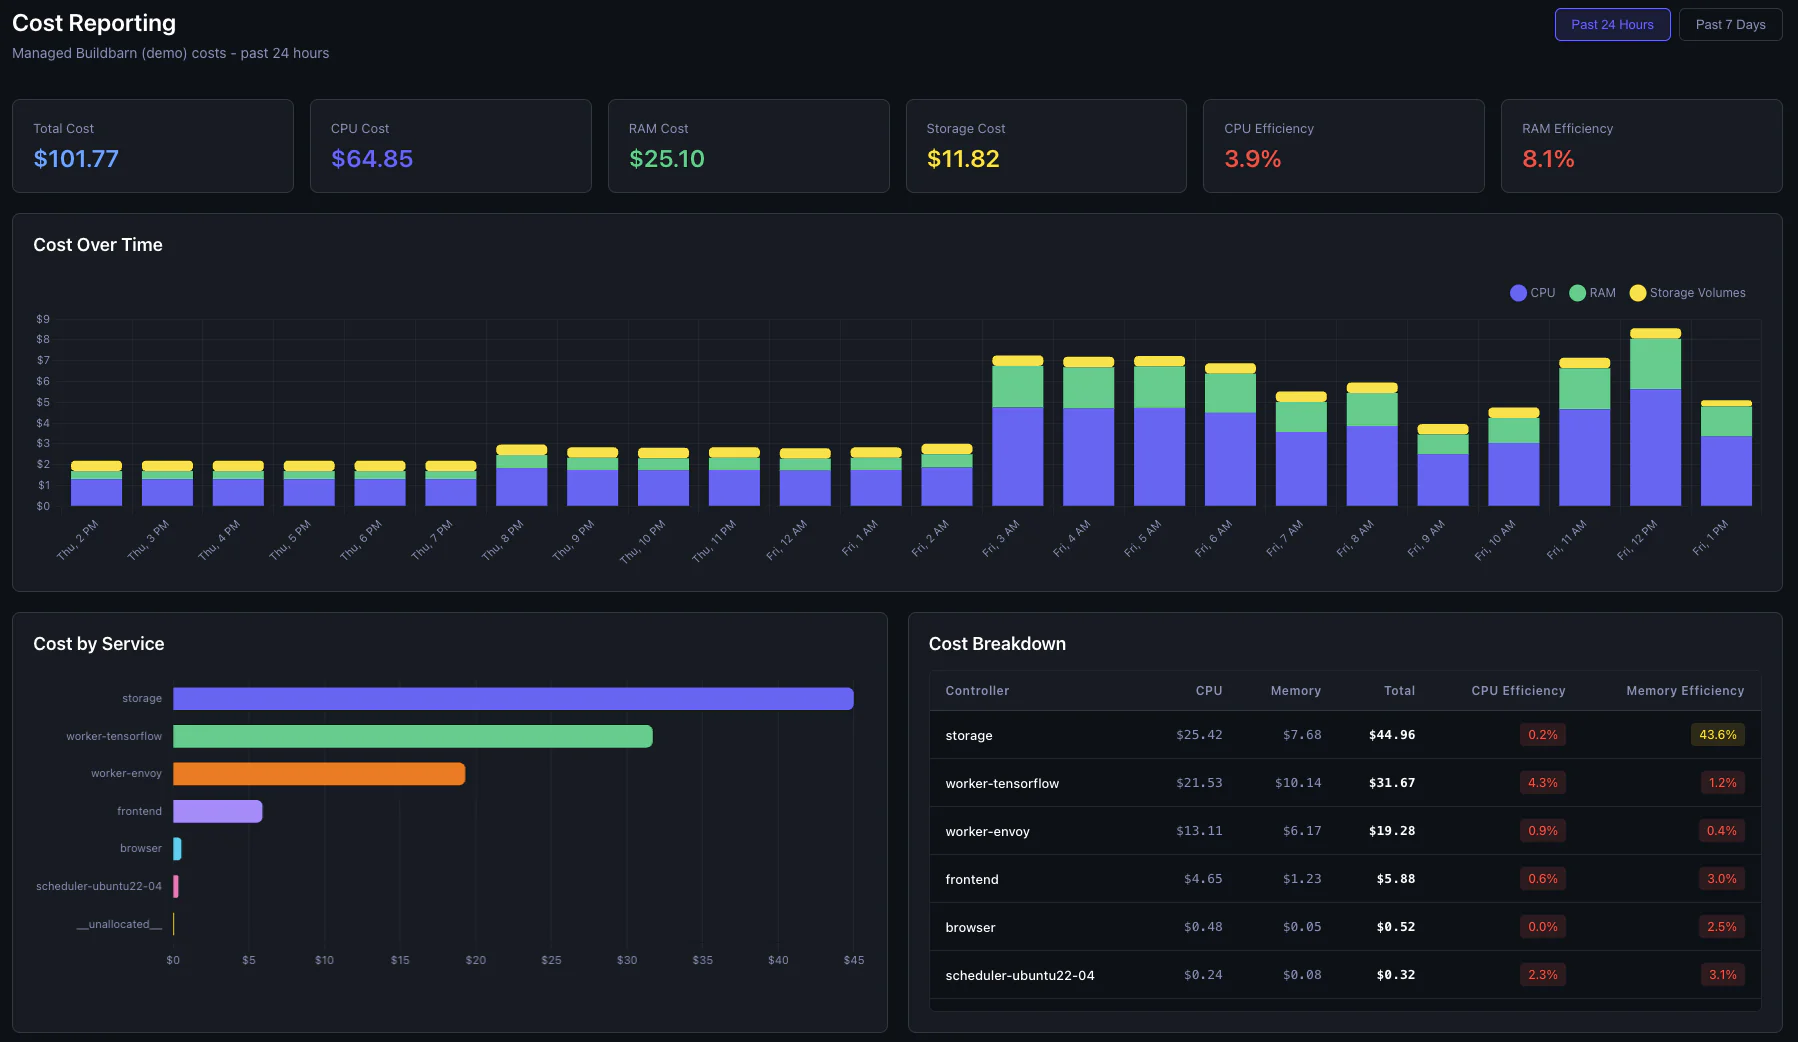Sort by the CPU column header

click(x=1209, y=691)
